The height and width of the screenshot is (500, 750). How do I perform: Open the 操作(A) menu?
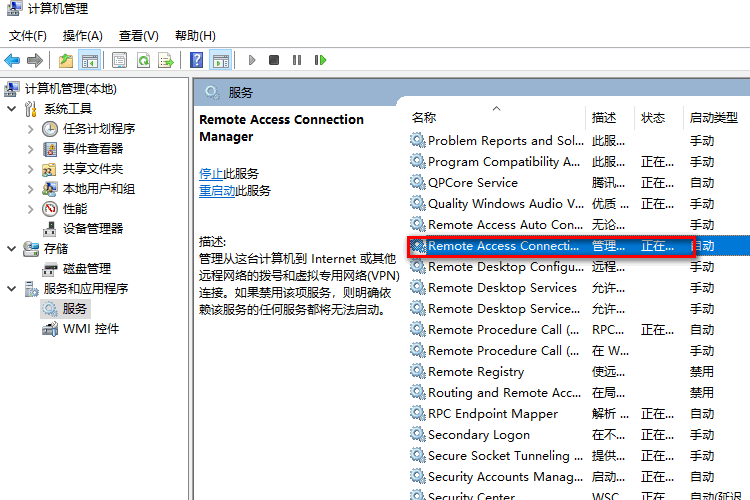tap(83, 36)
